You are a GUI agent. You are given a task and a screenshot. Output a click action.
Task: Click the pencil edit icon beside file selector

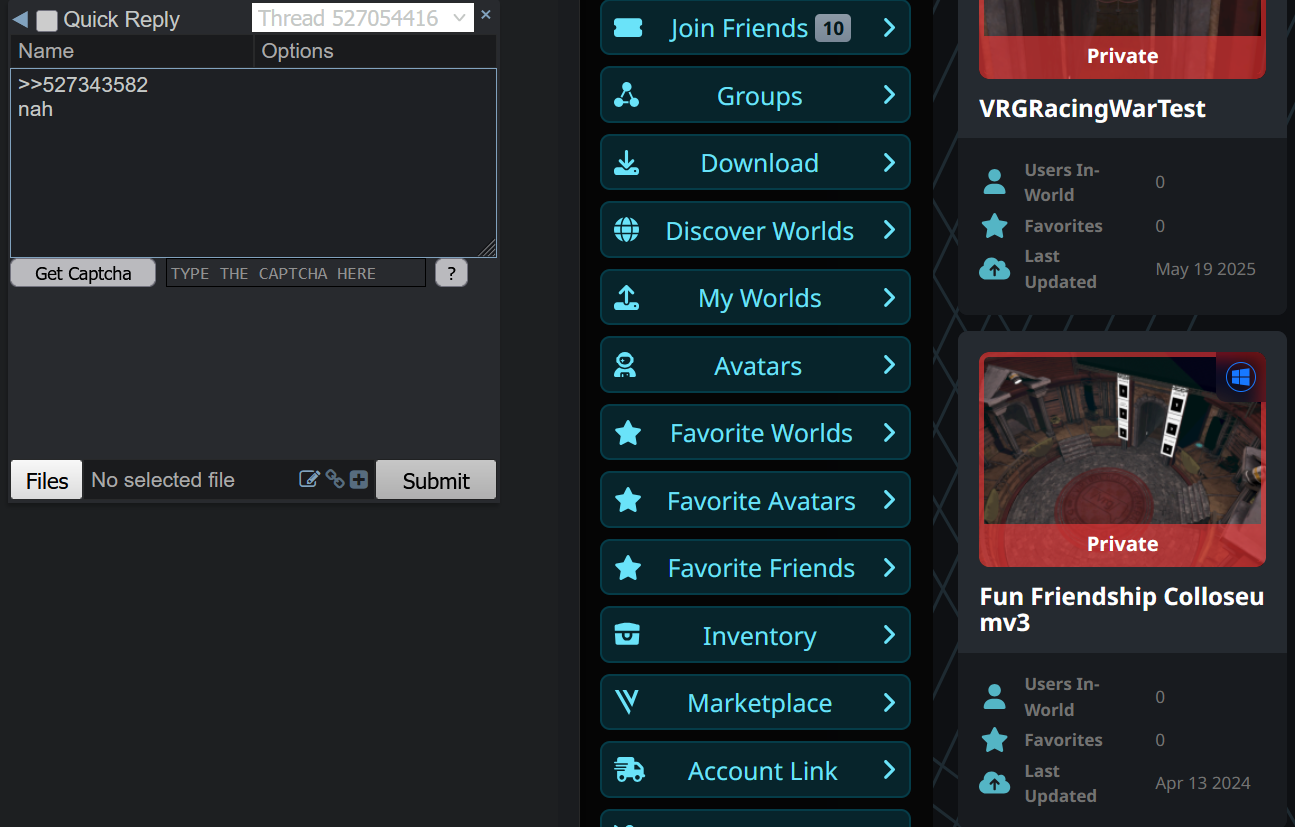[310, 479]
